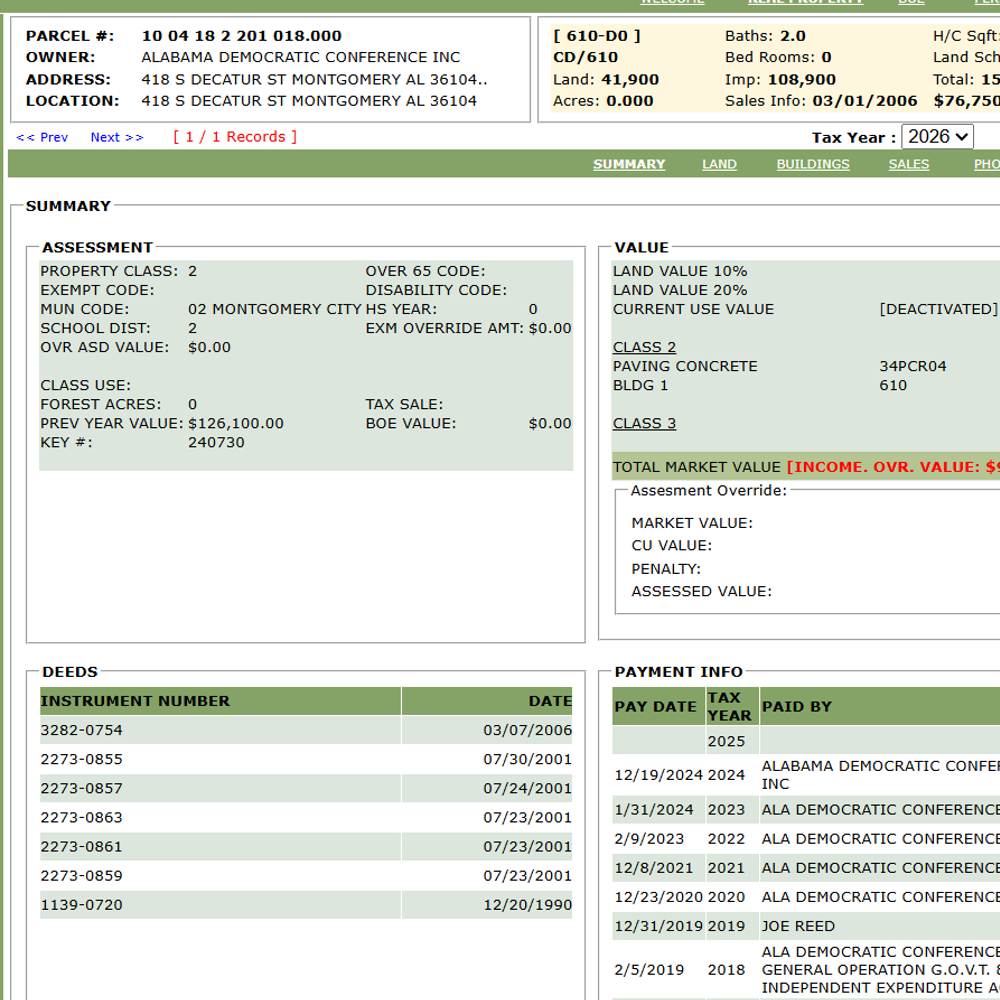Switch to the SUMMARY tab

629,164
